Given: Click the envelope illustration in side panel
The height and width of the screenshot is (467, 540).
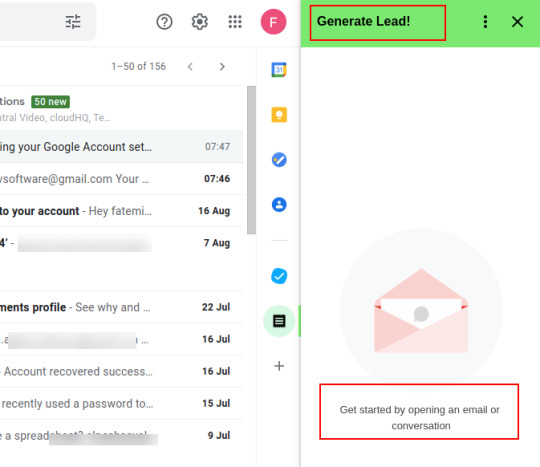Looking at the screenshot, I should [x=421, y=310].
